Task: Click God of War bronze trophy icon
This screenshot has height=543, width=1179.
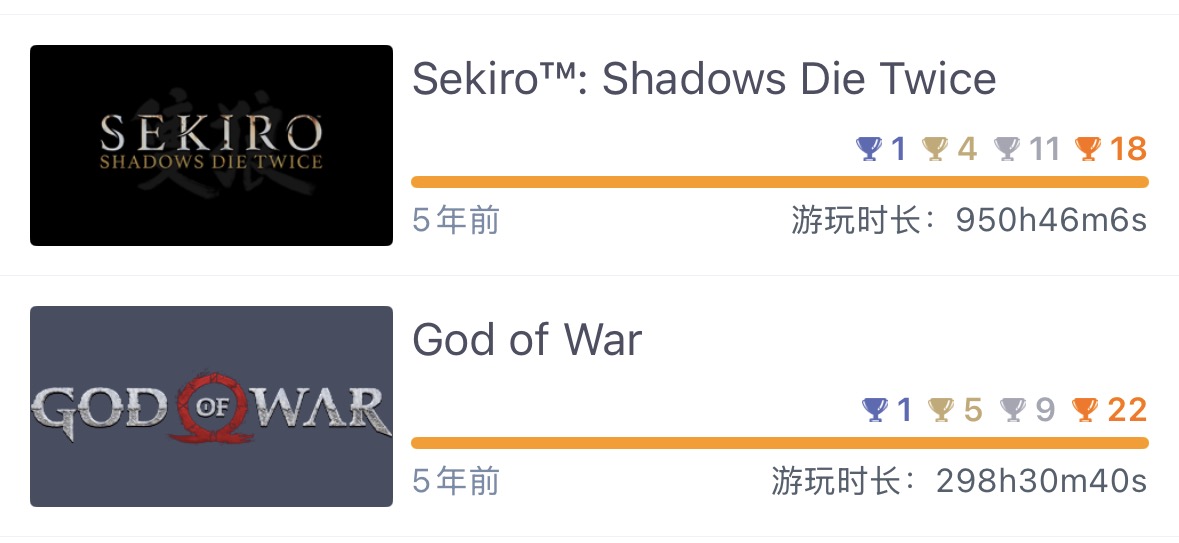Action: pos(1085,410)
